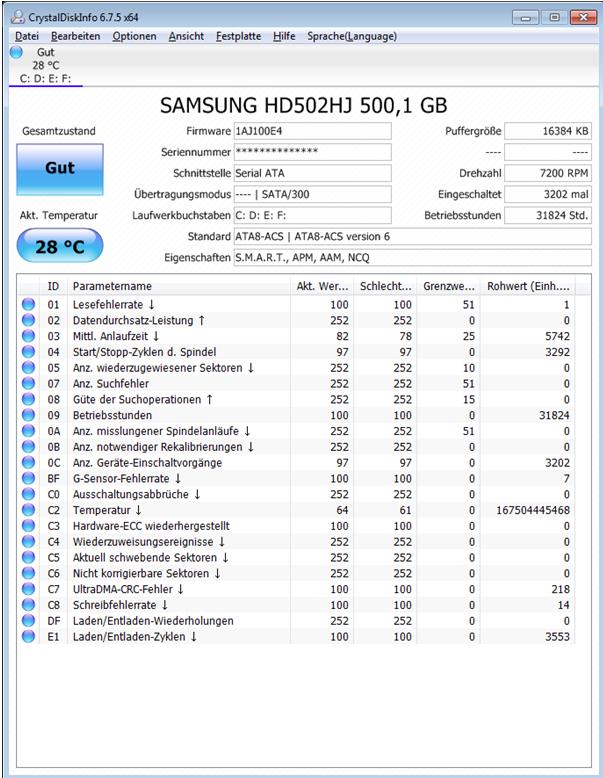Click the Firmware field showing 1AJ100E4
Viewport: 603px width, 778px height.
(x=313, y=131)
